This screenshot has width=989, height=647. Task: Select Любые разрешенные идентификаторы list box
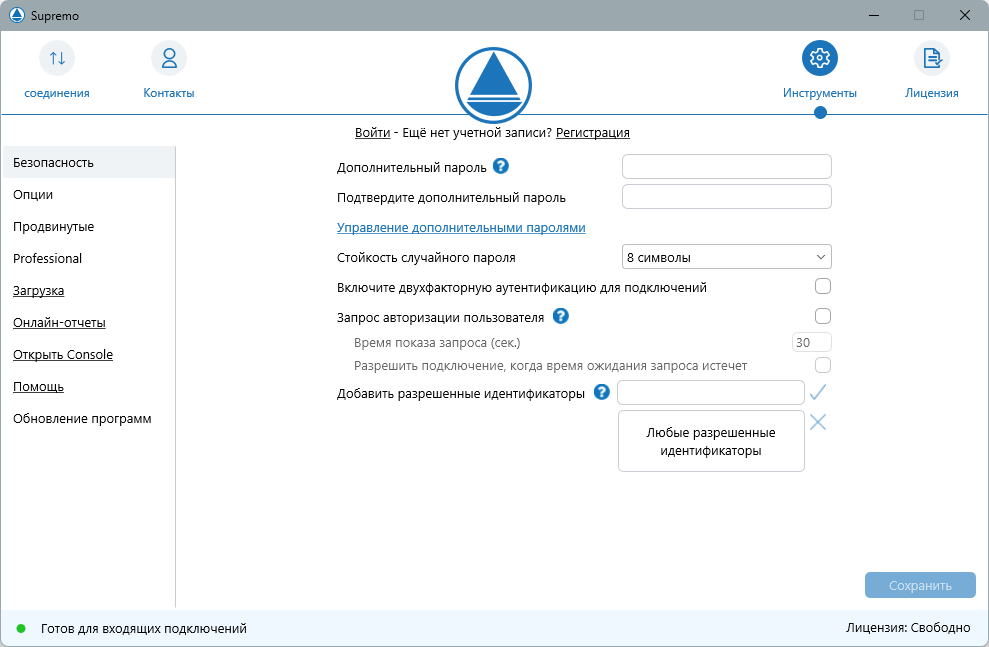[711, 441]
